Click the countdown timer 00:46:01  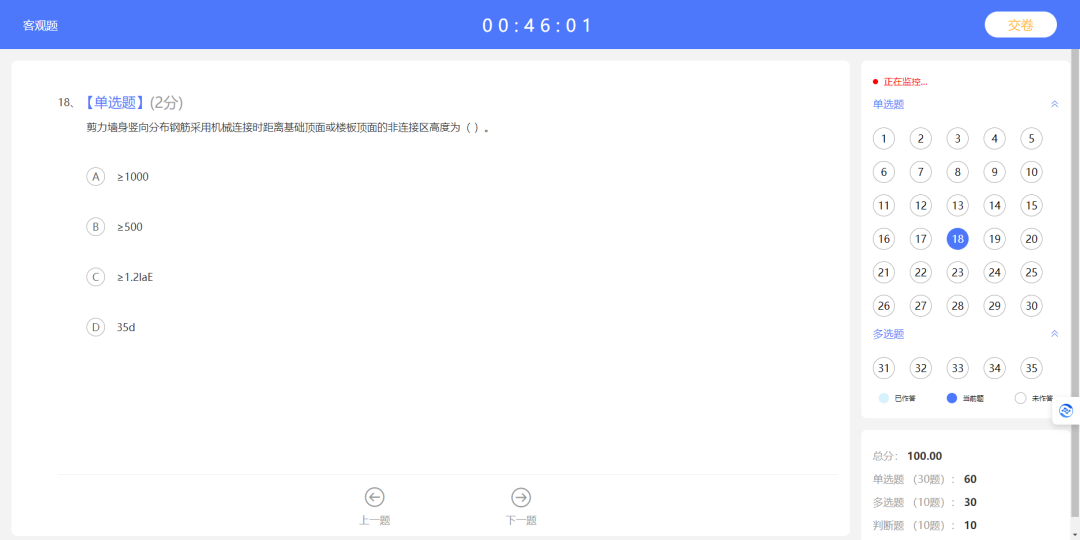(537, 25)
